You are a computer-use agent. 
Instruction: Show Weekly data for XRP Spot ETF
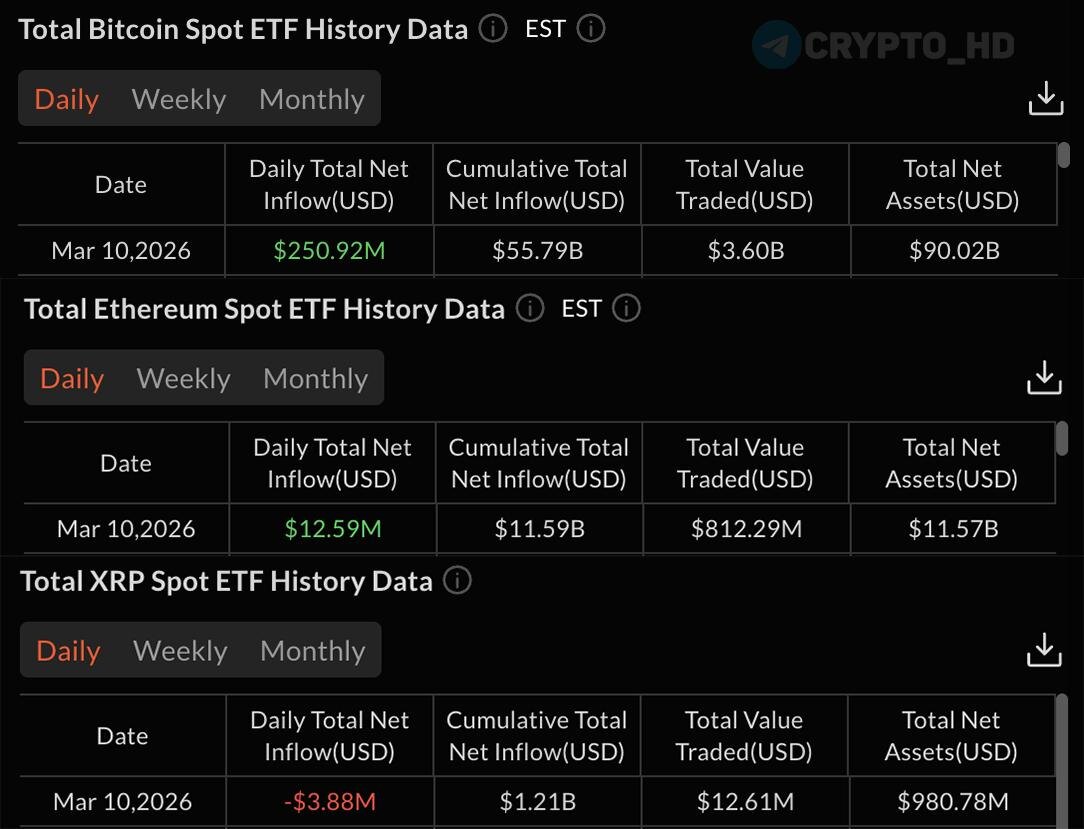[180, 651]
